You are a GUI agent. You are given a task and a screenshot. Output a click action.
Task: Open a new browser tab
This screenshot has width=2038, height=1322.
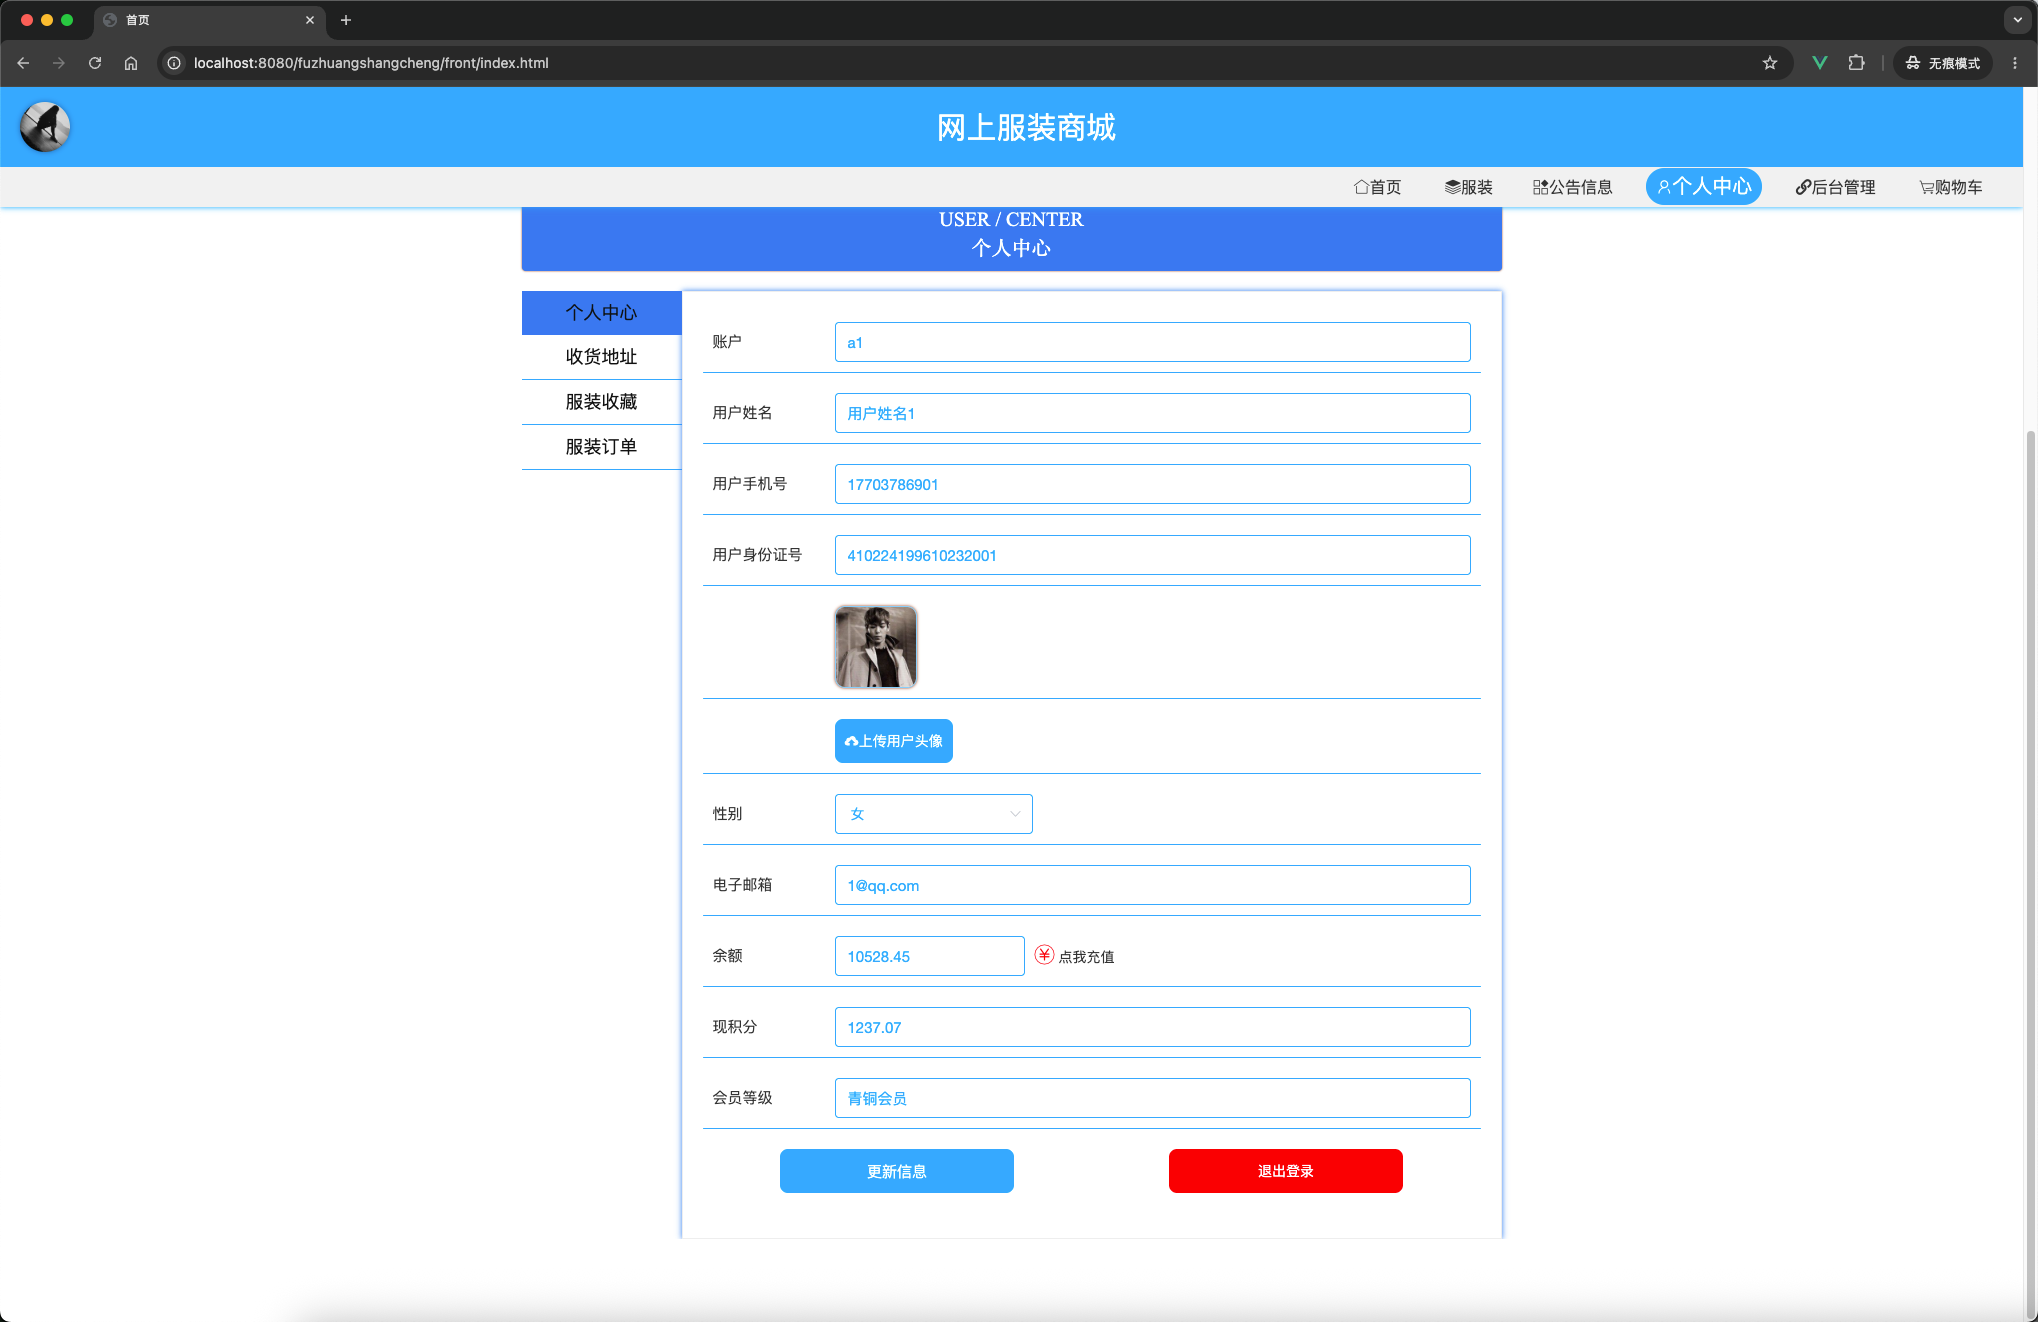click(346, 20)
